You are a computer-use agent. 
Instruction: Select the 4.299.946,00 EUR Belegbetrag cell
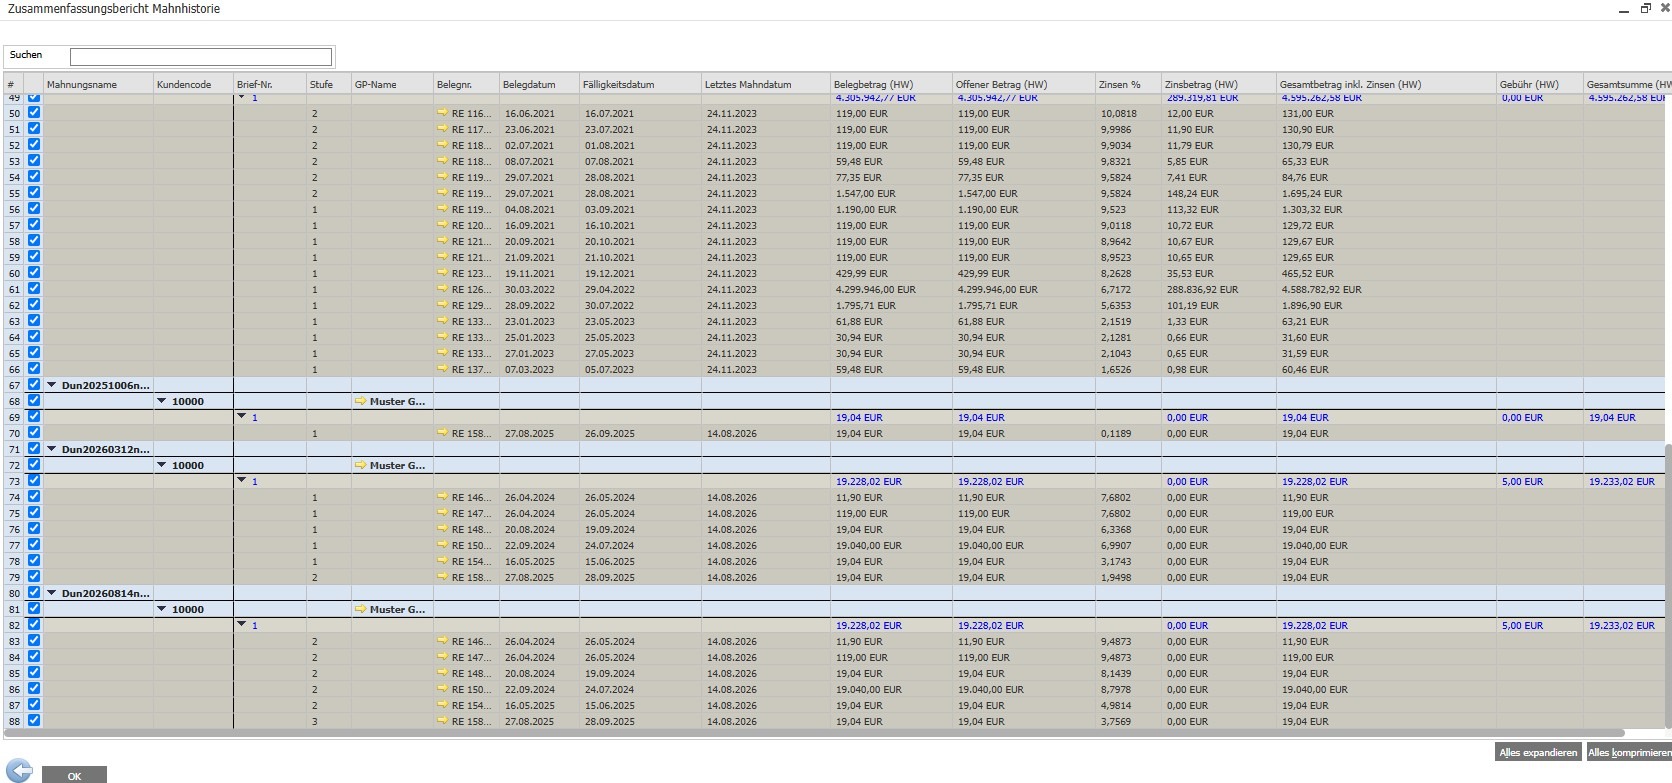pos(891,289)
